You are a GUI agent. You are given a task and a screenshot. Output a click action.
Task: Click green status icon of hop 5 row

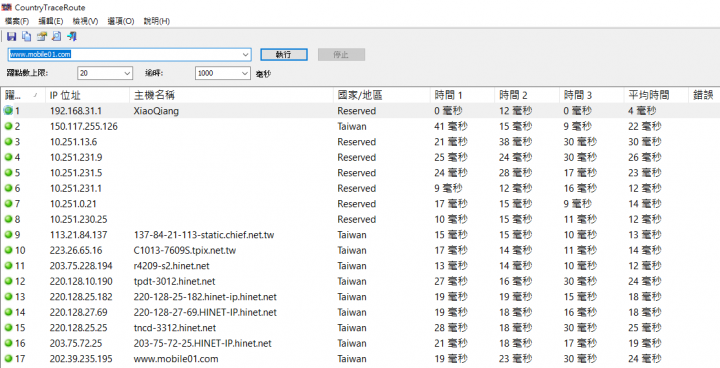point(8,172)
